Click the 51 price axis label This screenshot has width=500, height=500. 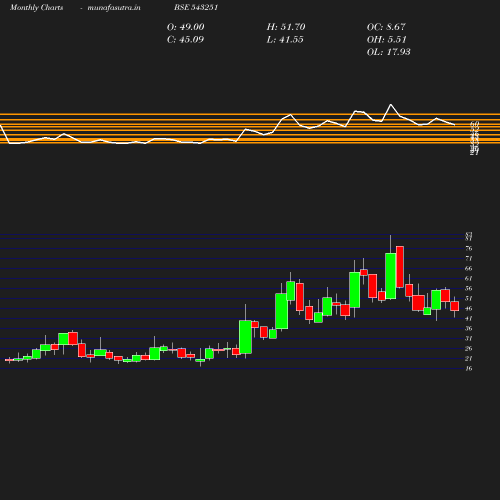pyautogui.click(x=469, y=298)
